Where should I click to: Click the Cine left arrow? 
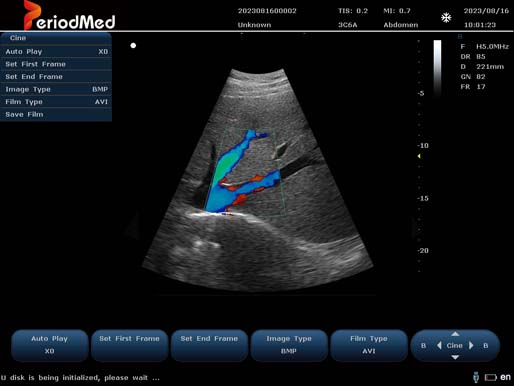(x=439, y=346)
